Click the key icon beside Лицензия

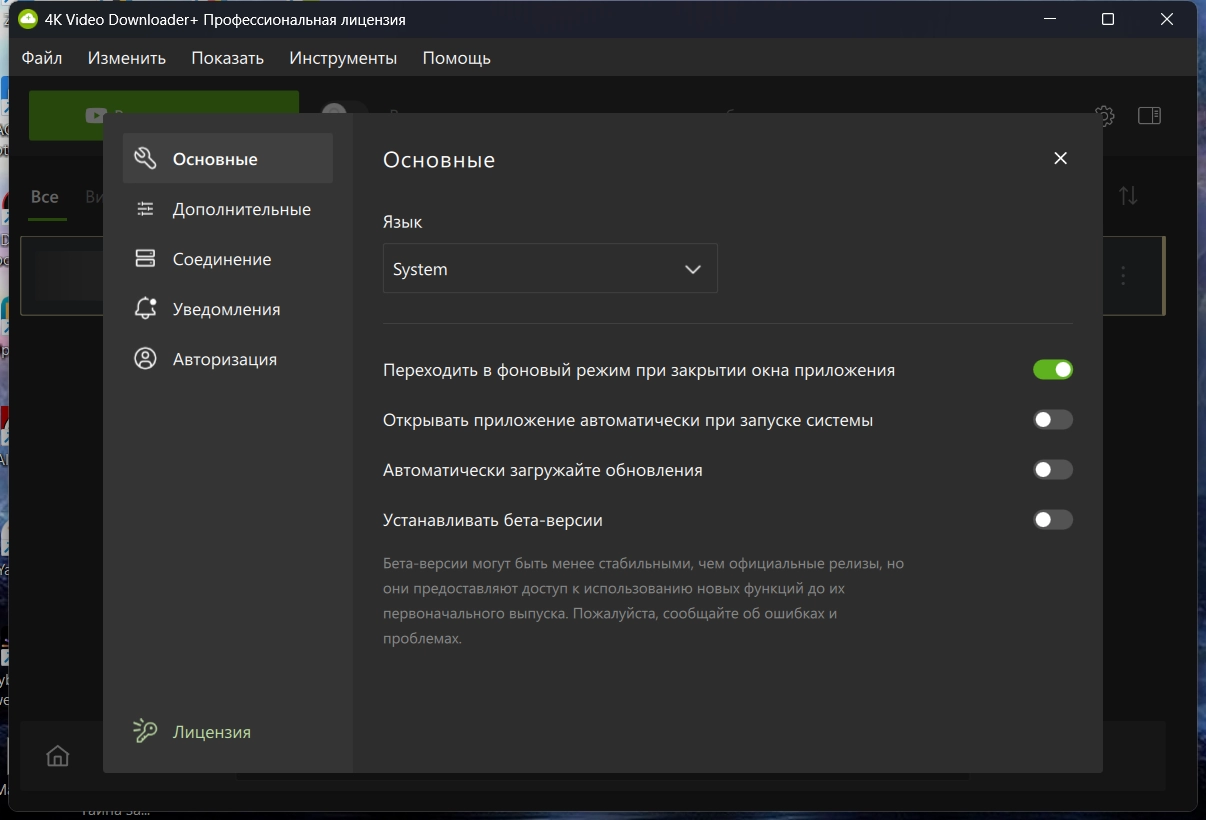click(x=145, y=732)
